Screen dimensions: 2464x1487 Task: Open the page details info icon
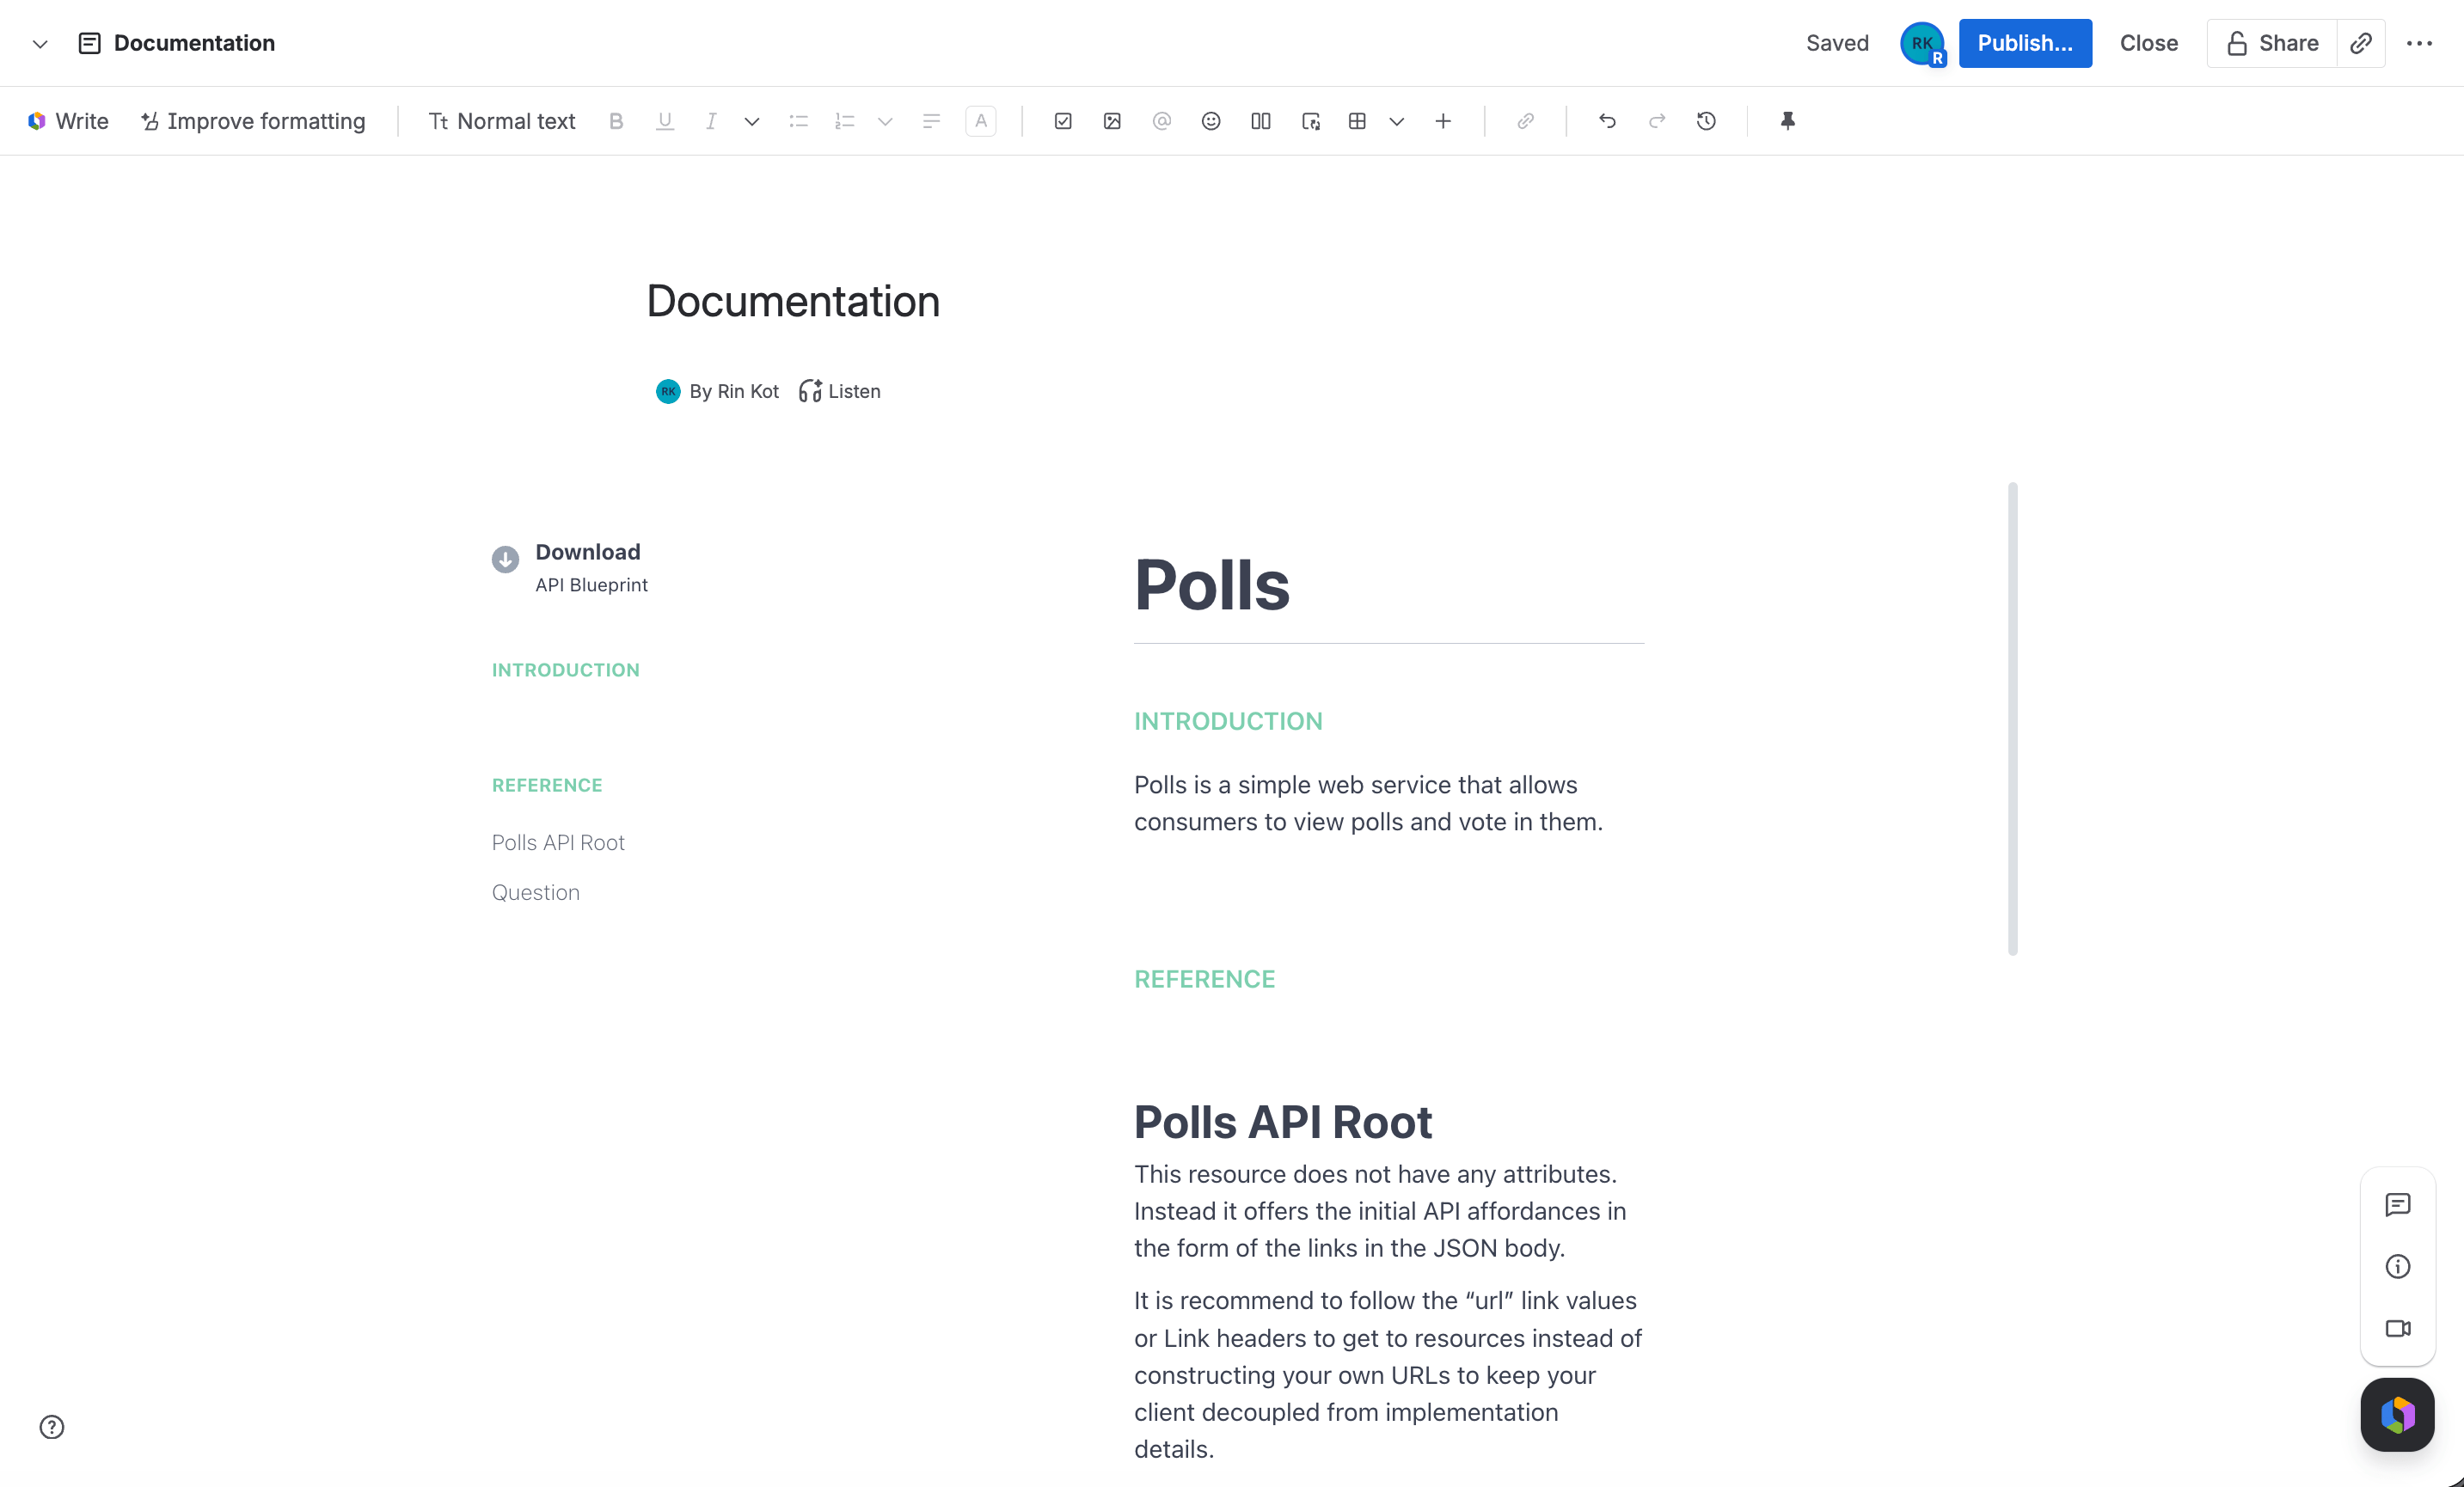point(2397,1266)
